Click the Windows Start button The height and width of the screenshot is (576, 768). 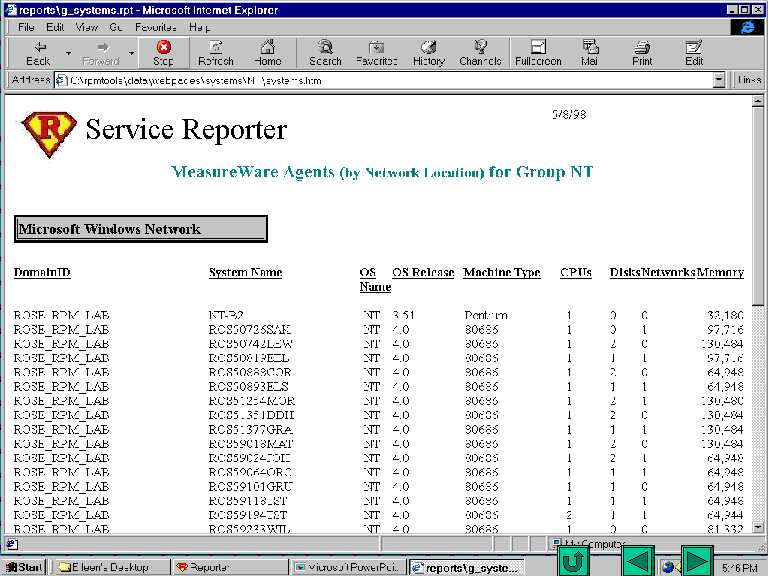coord(24,567)
